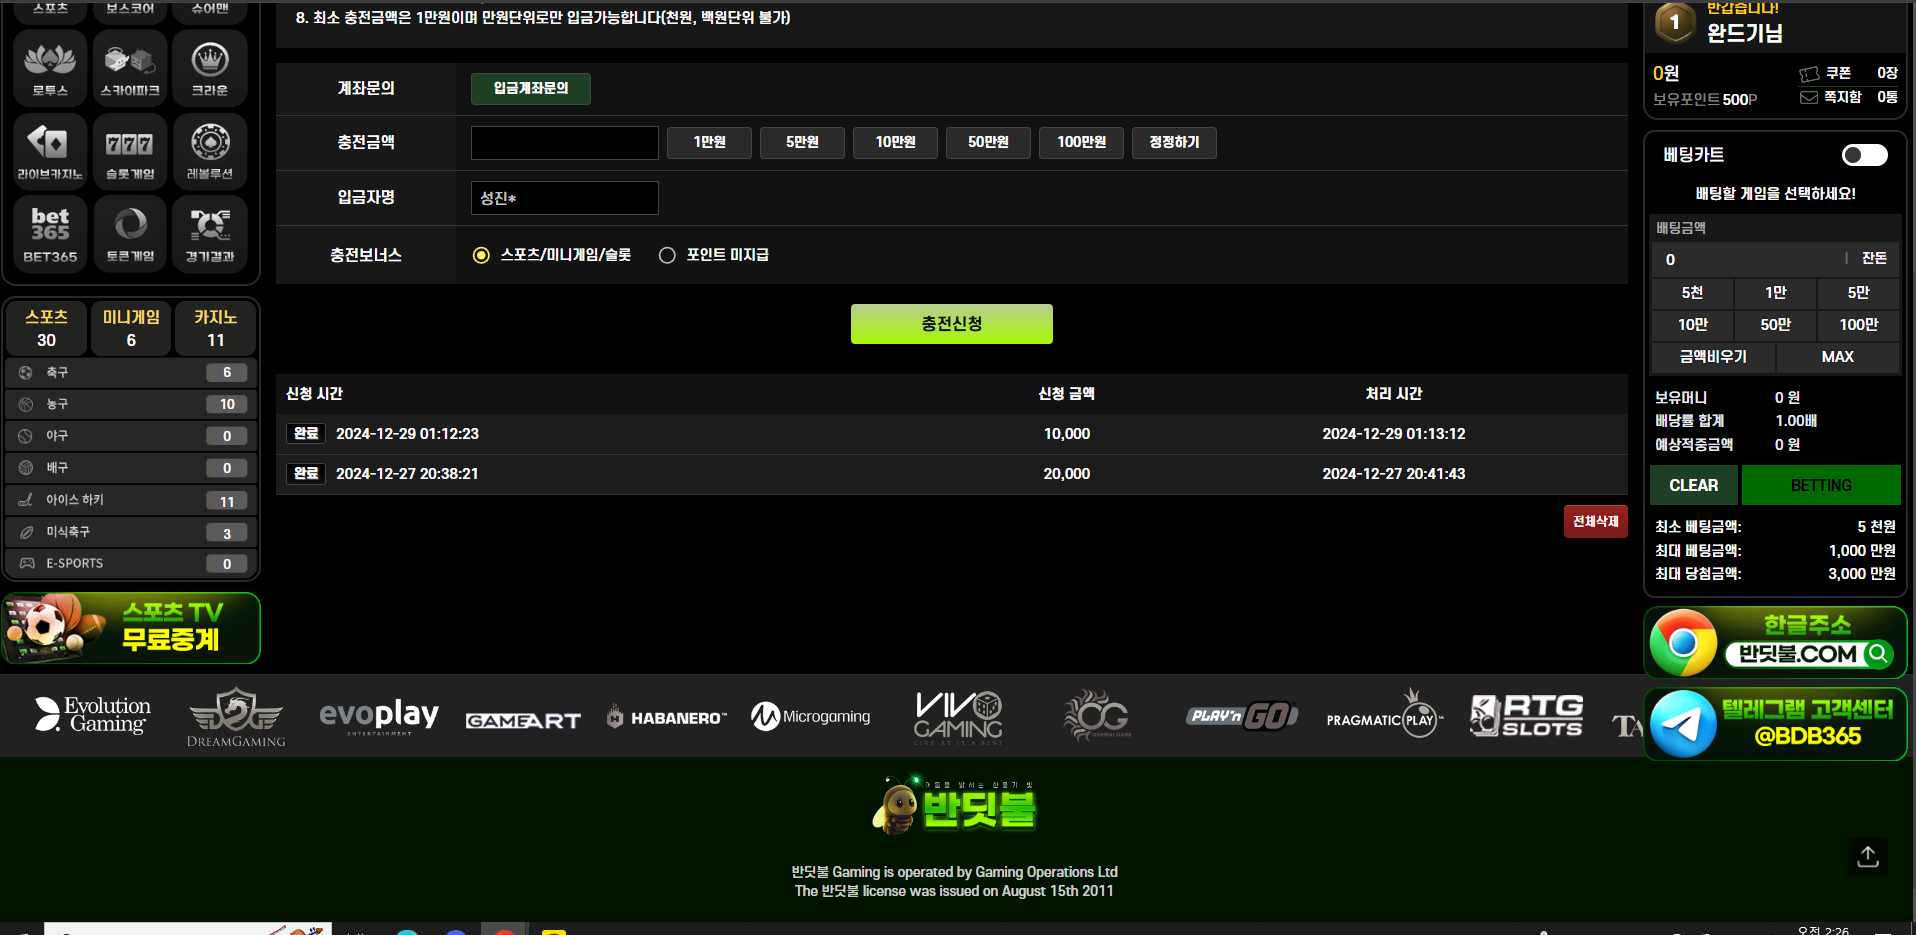Open the 스포츠 TV 무료중계 banner
The image size is (1916, 935).
tap(131, 628)
